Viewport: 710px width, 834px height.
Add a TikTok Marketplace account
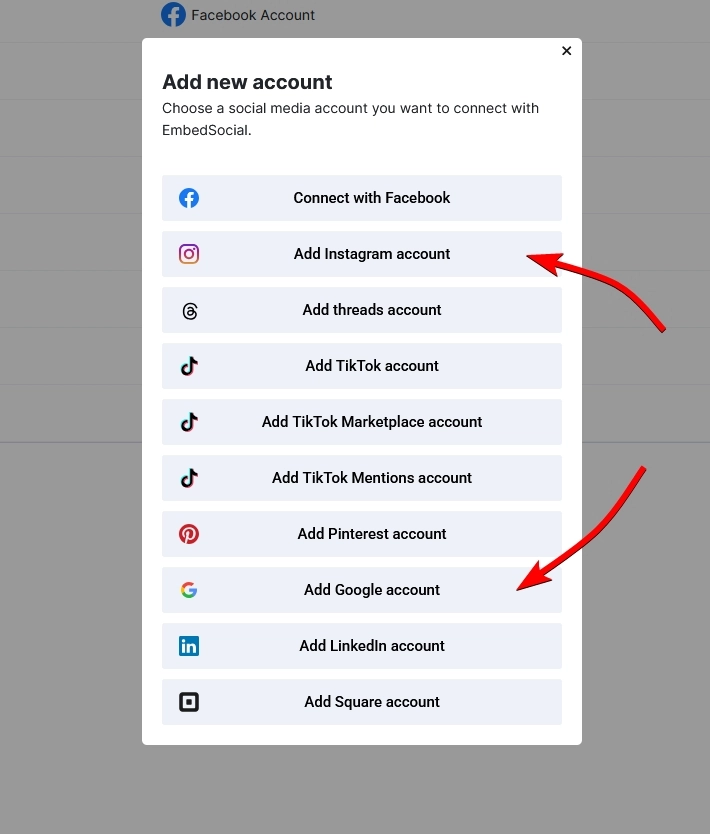371,422
